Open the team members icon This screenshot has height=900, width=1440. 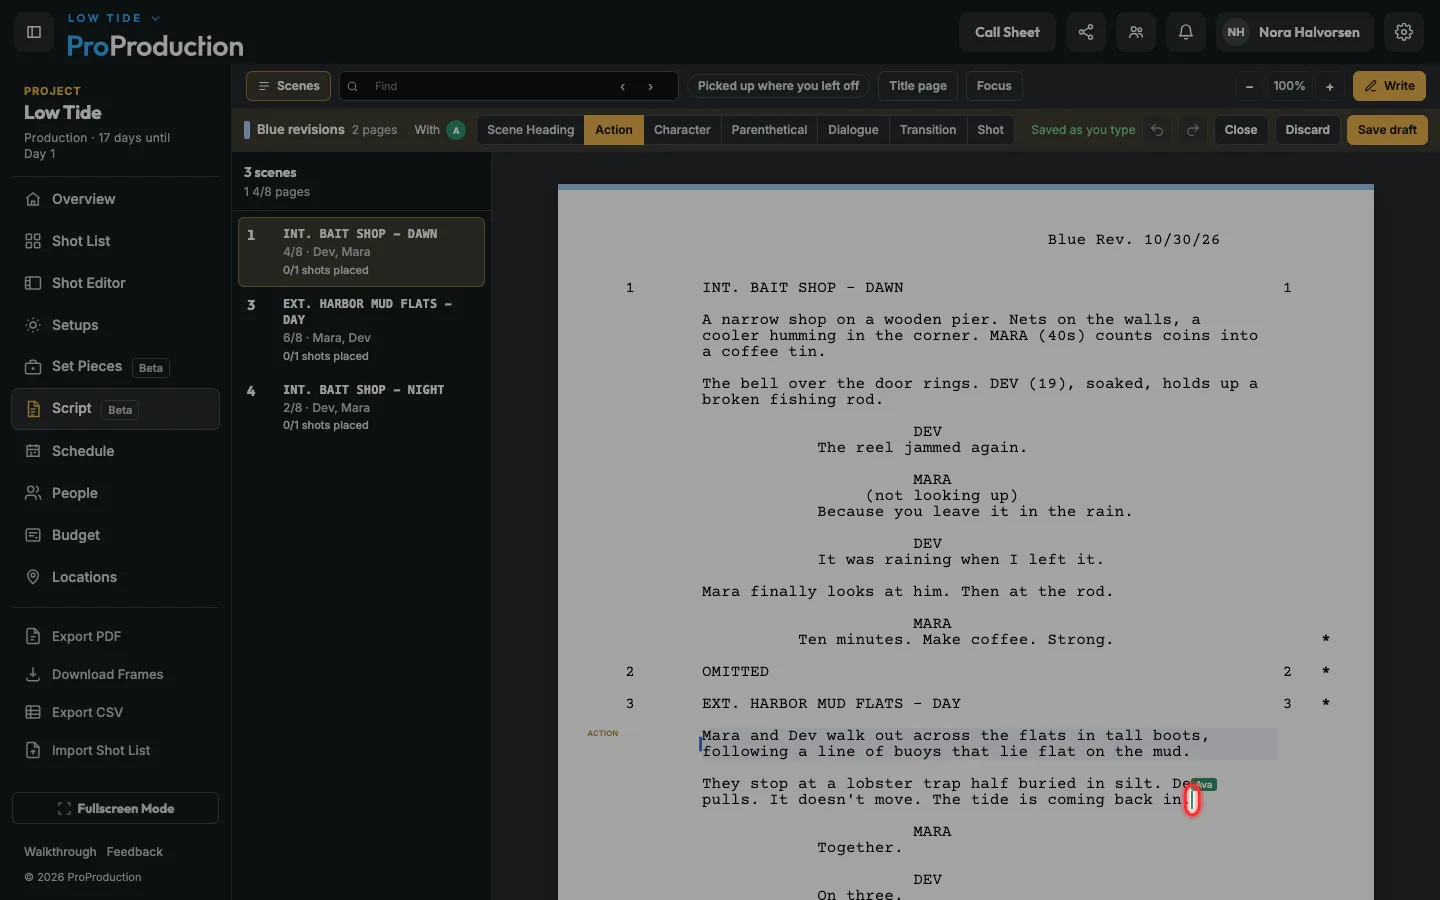click(x=1136, y=32)
